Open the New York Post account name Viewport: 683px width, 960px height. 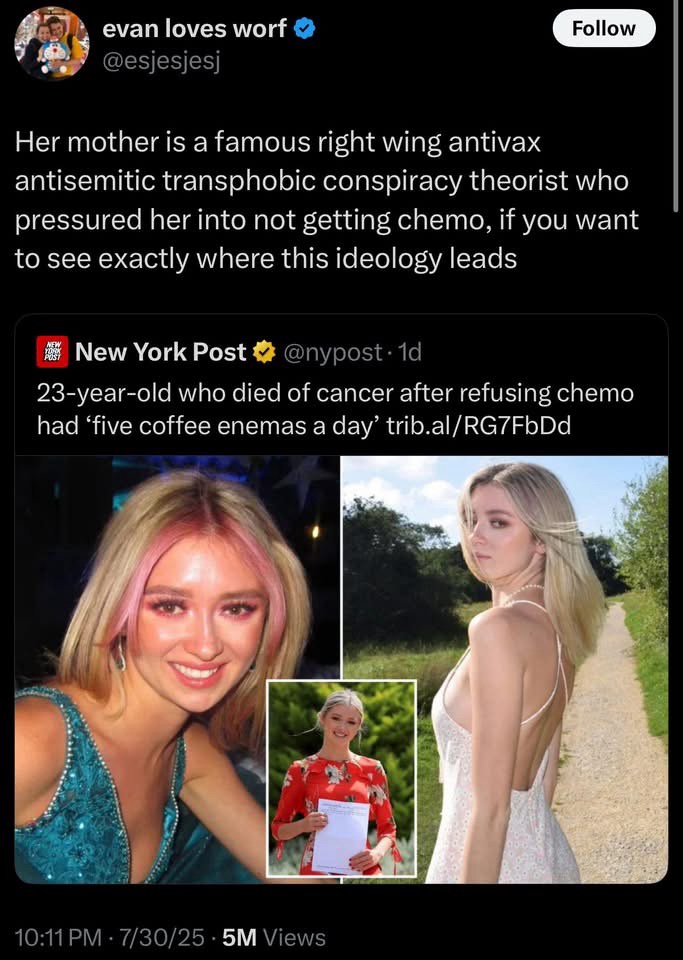(x=160, y=351)
